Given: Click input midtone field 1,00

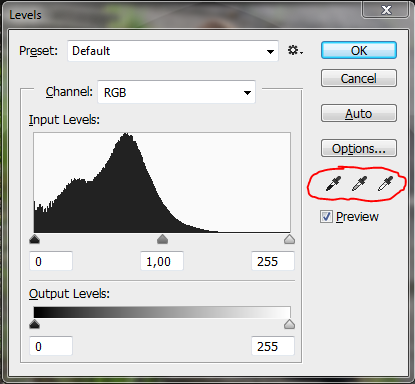Looking at the screenshot, I should [162, 261].
